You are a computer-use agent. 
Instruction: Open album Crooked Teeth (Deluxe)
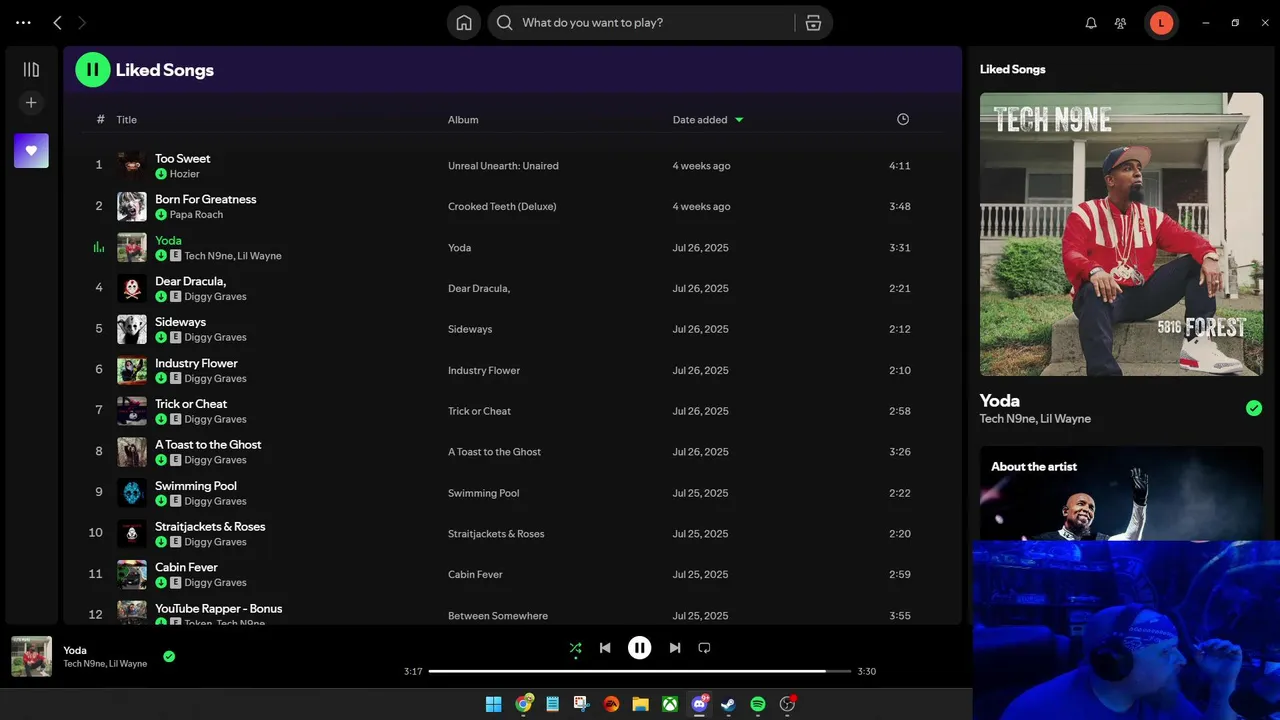click(x=502, y=207)
